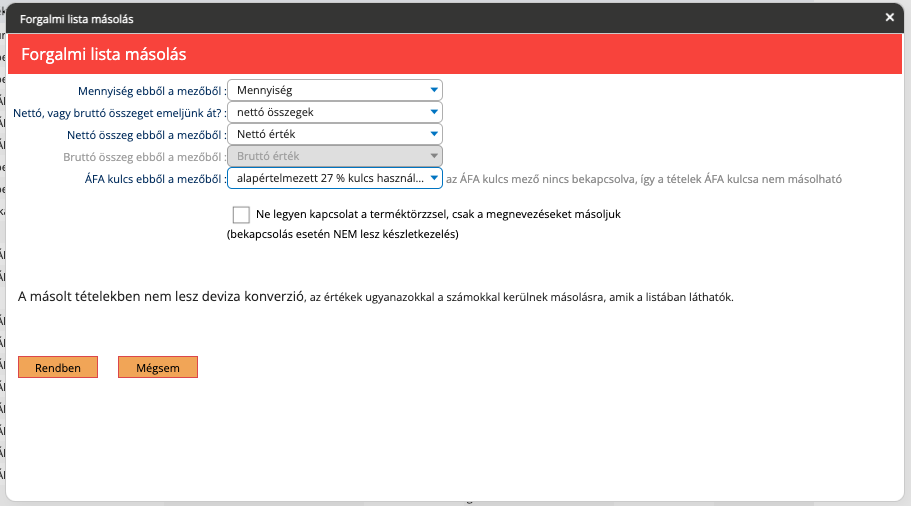Expand the Nettó érték dropdown
The width and height of the screenshot is (911, 506).
click(x=335, y=134)
